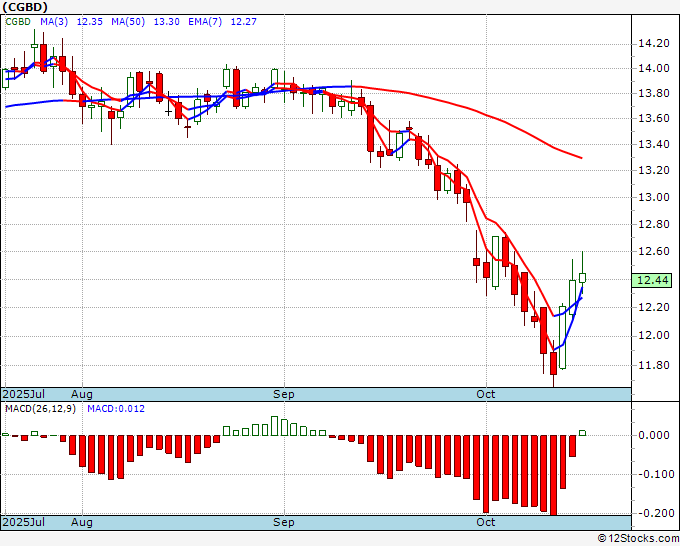680x546 pixels.
Task: Click Aug on the MACD time axis
Action: point(82,522)
